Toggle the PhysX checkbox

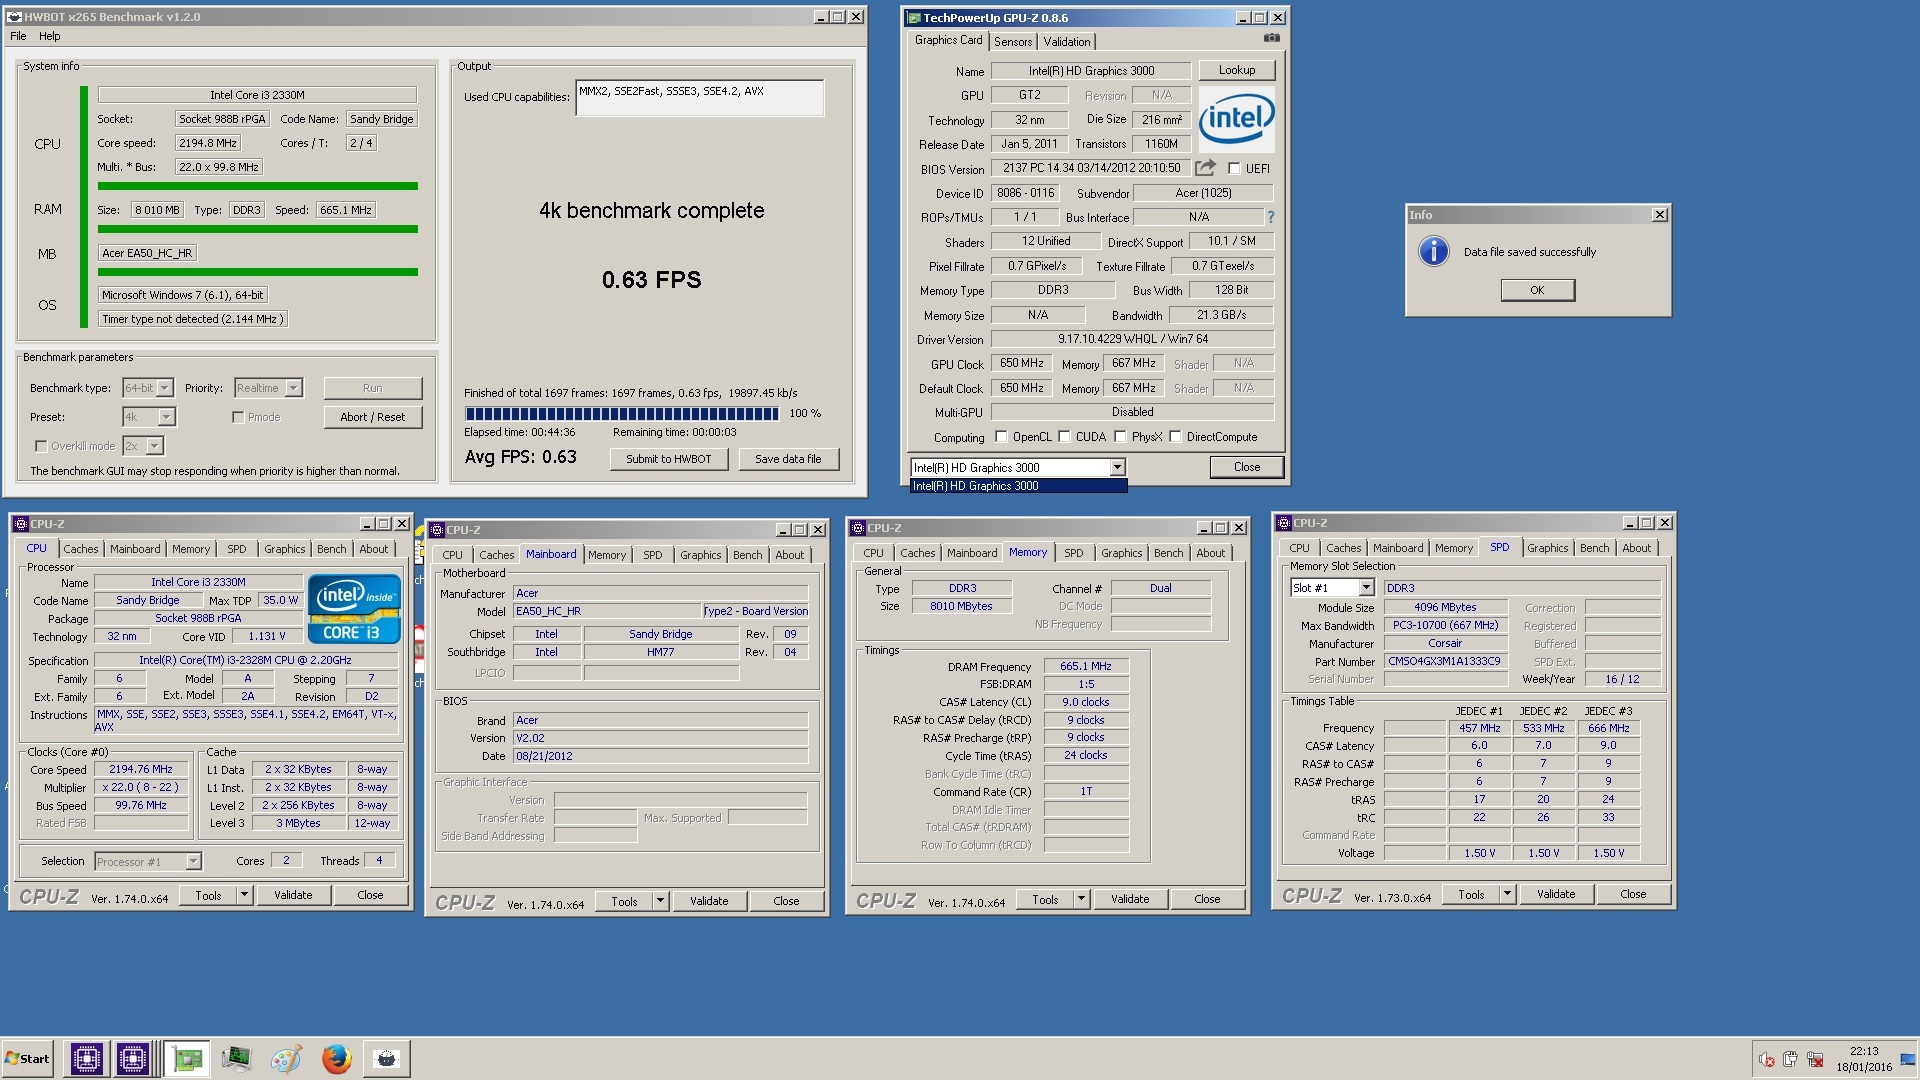pos(1120,437)
